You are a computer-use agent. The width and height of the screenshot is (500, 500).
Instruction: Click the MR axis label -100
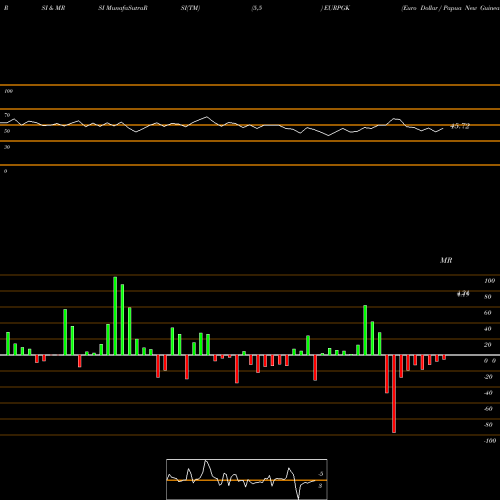(x=490, y=441)
